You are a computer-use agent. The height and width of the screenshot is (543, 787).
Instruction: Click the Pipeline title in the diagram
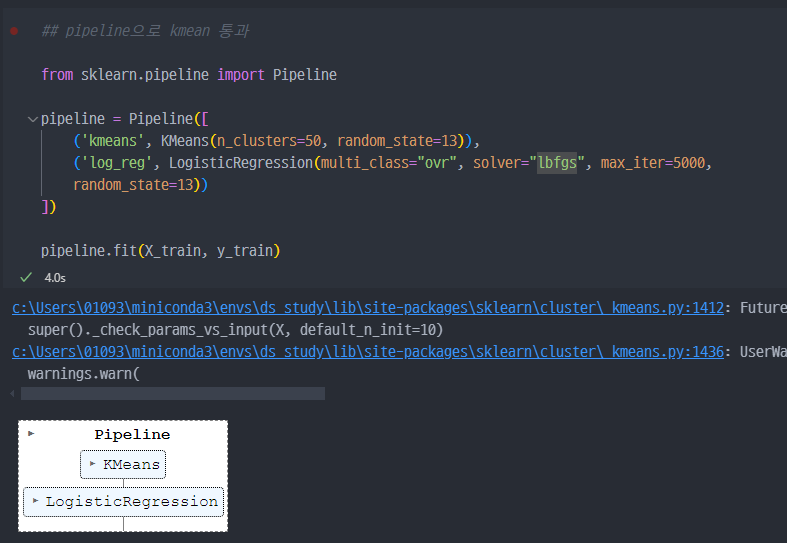click(133, 434)
